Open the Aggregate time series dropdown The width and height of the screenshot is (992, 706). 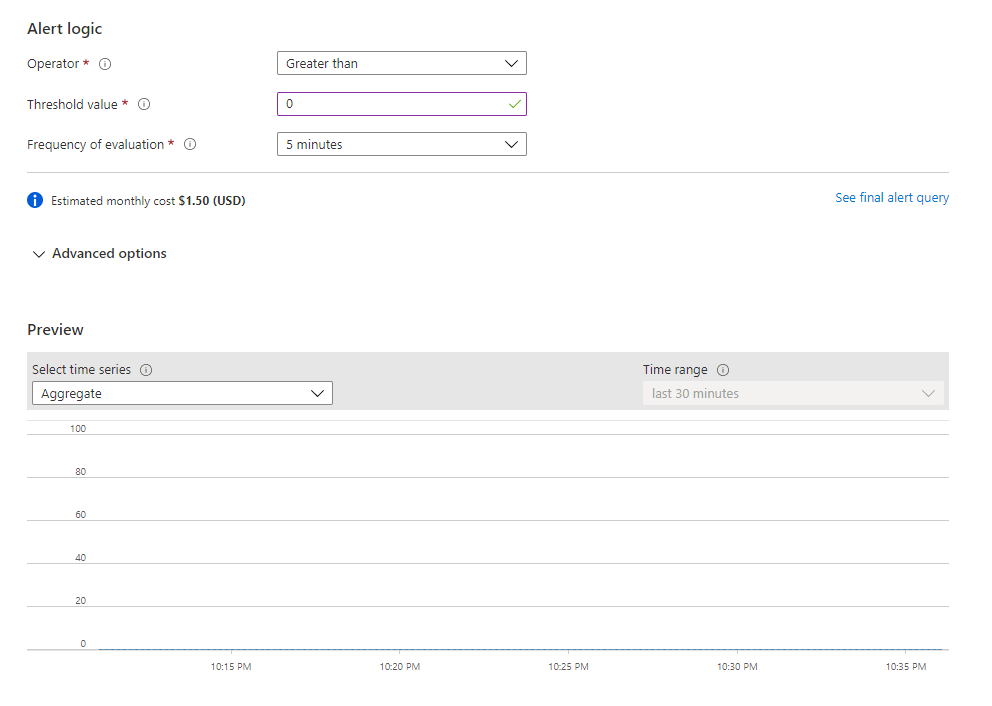pos(182,394)
